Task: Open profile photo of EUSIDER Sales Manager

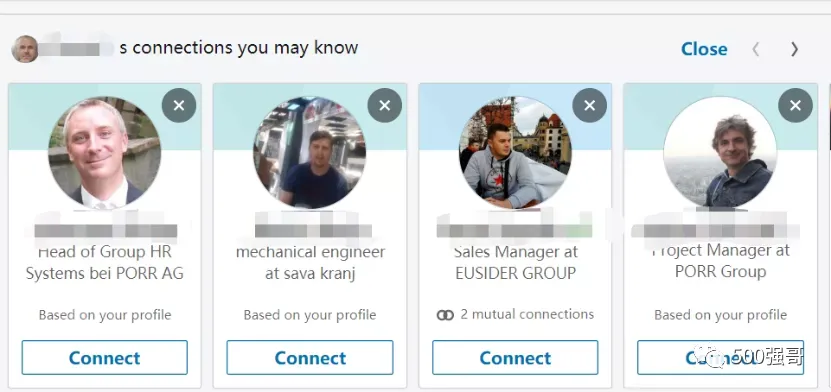Action: [515, 153]
